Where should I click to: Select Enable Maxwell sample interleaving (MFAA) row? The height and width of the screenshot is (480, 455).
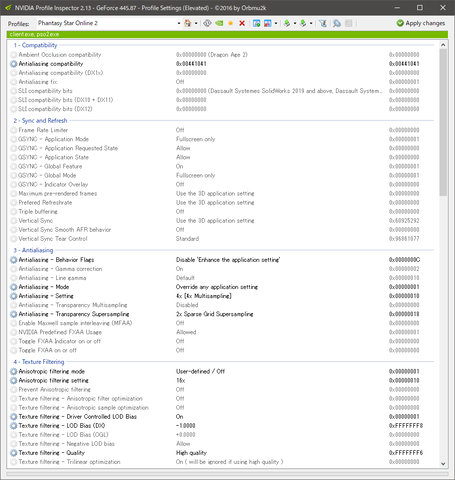tap(222, 323)
